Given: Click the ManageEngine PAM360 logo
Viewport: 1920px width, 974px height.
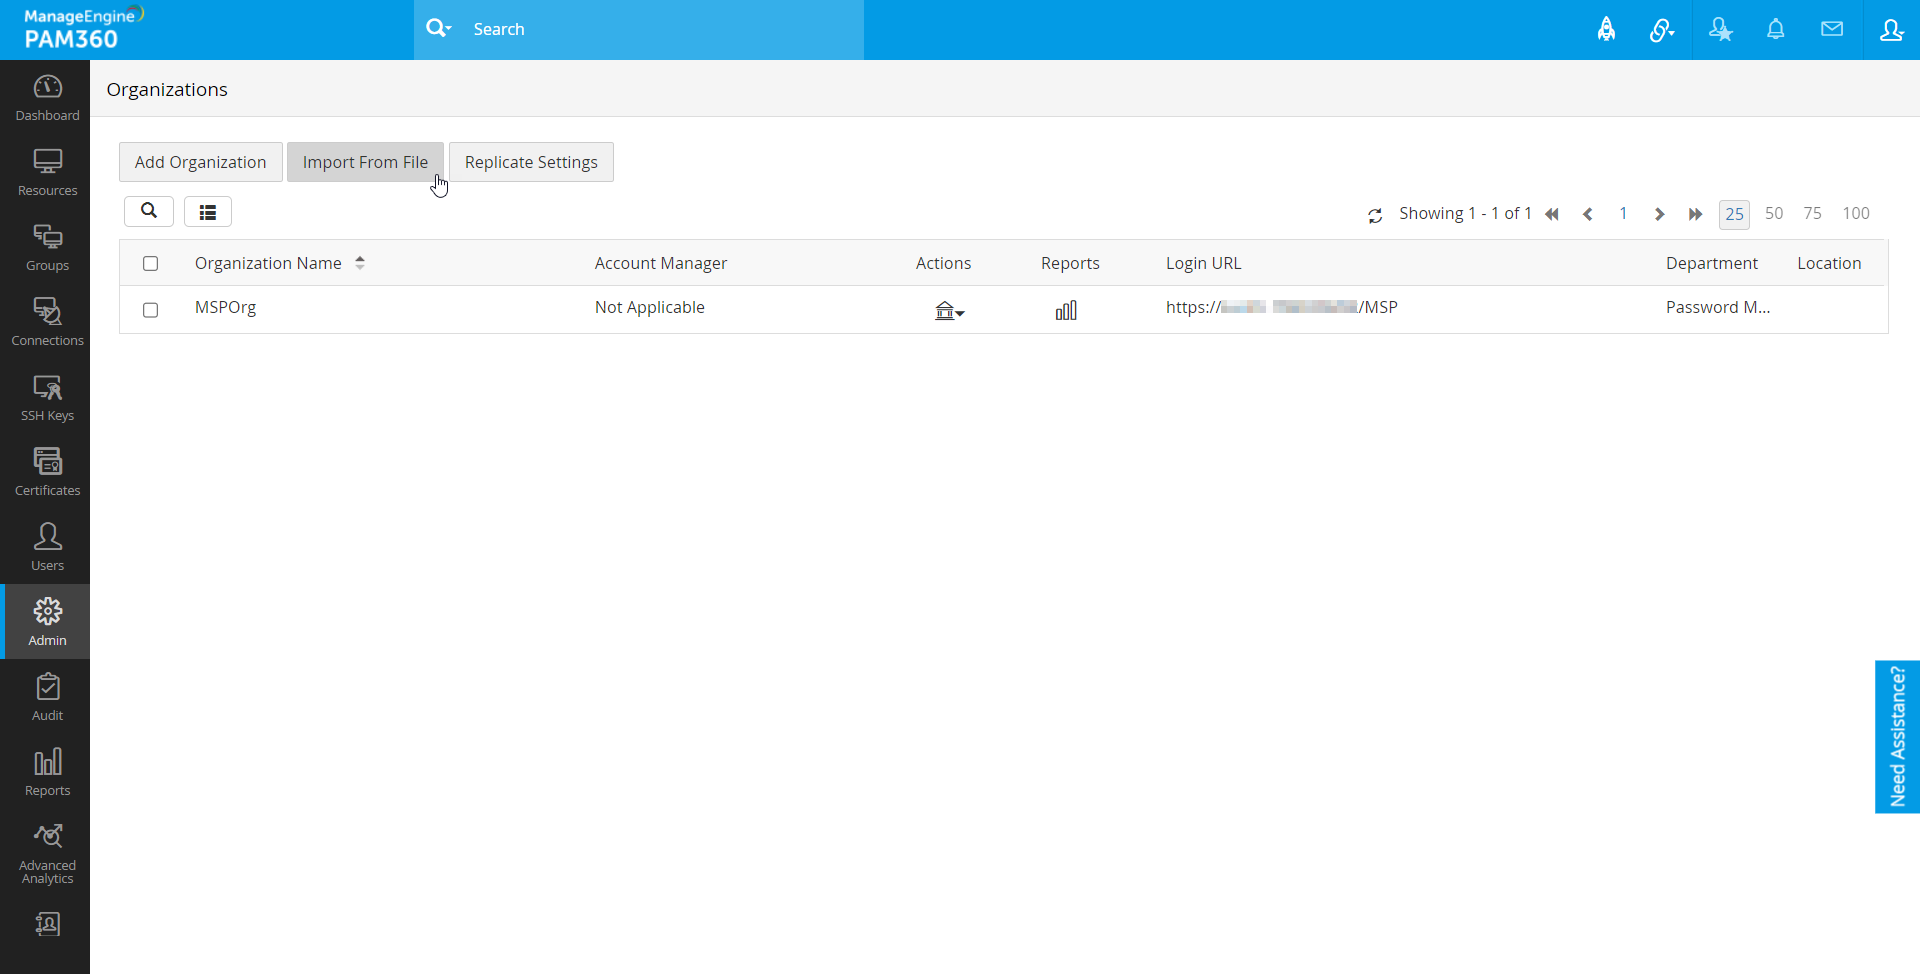Looking at the screenshot, I should click(x=84, y=29).
